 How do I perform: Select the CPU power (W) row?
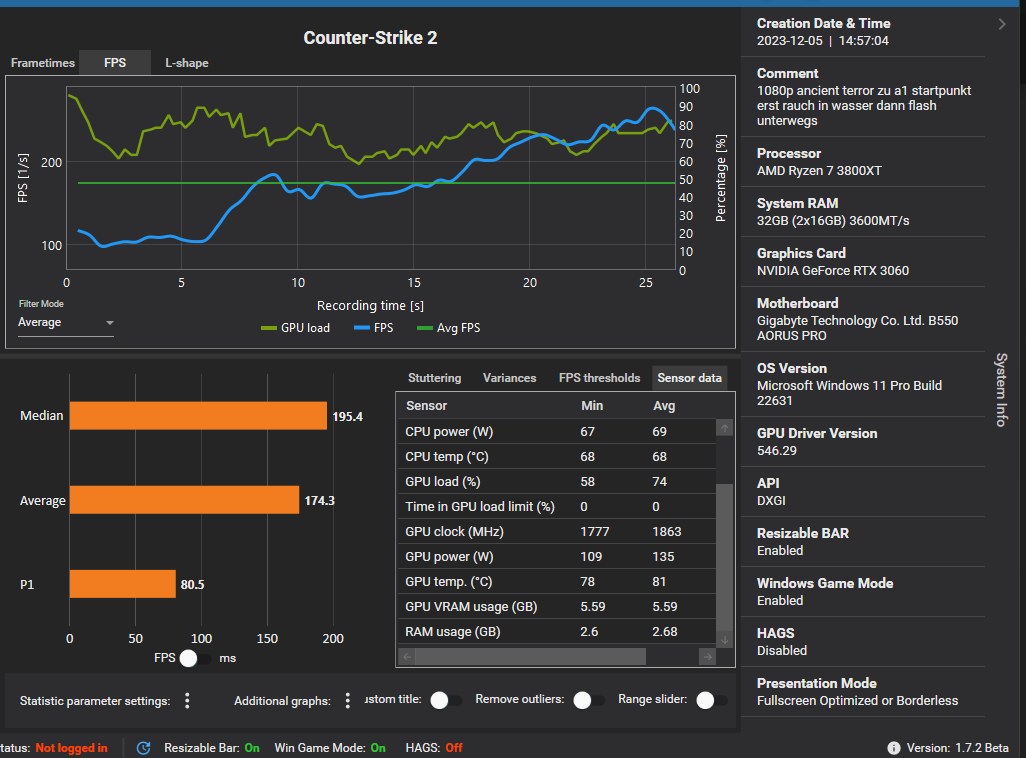557,432
